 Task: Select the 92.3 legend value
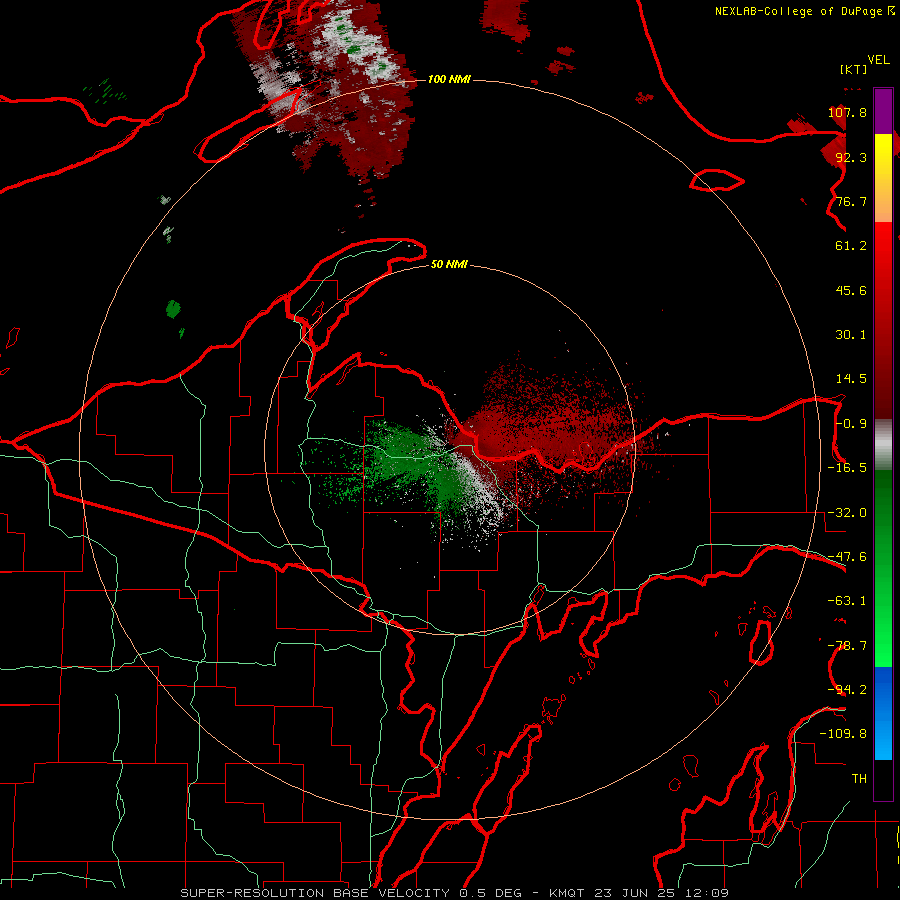click(x=851, y=157)
